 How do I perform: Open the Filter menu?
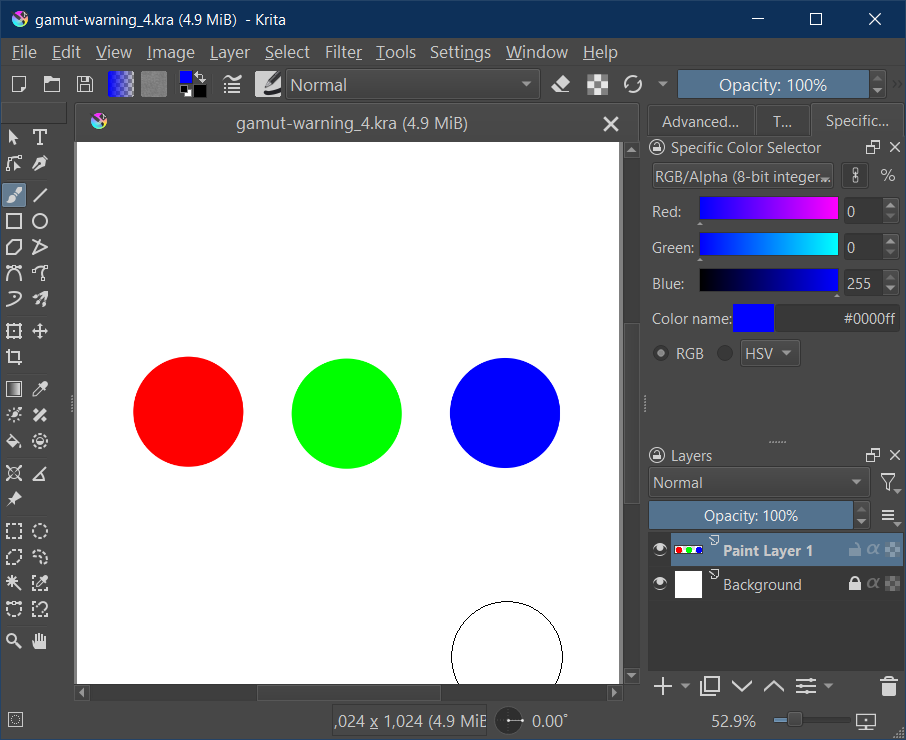[x=343, y=52]
